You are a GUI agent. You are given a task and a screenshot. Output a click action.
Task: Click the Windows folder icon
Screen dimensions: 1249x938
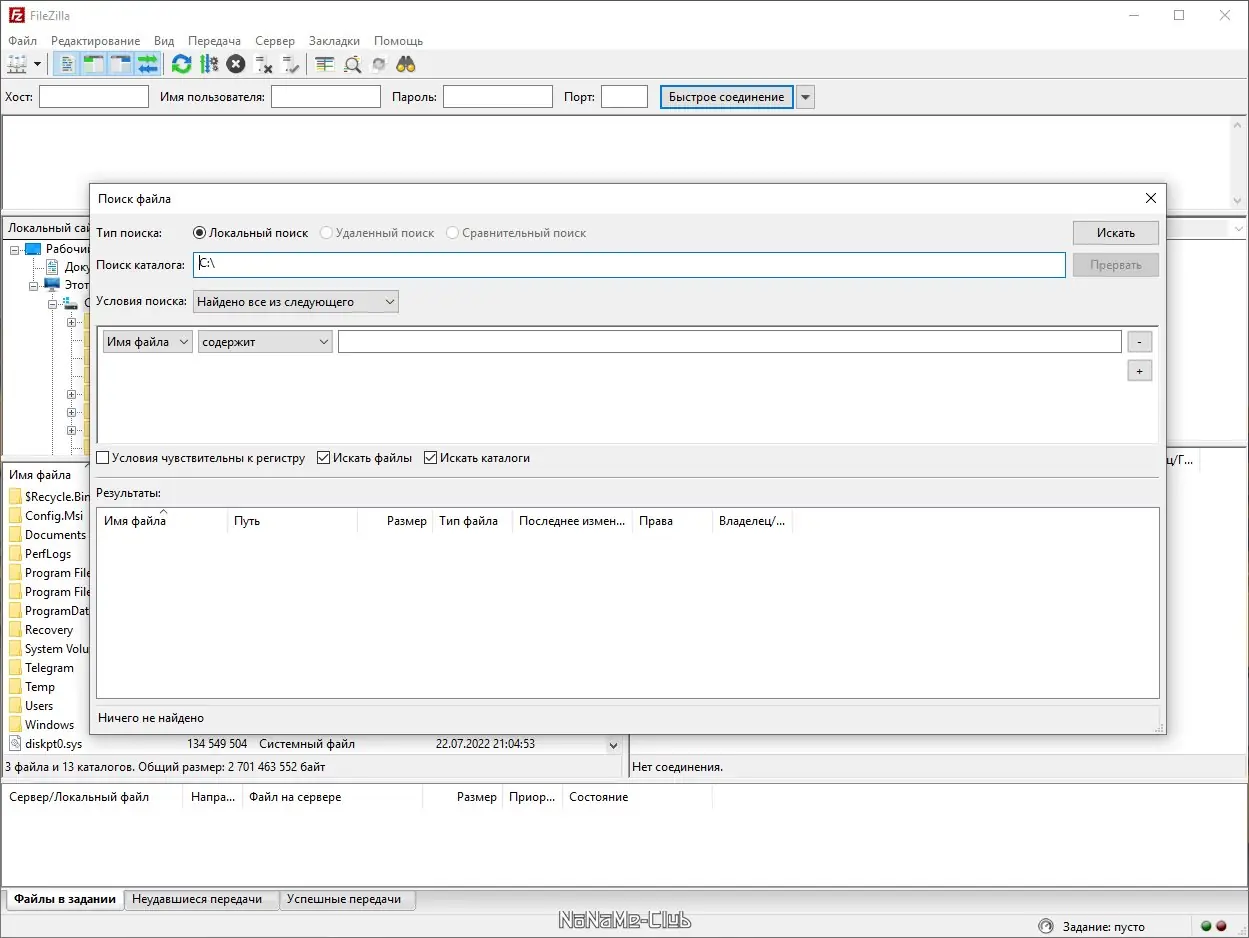15,724
